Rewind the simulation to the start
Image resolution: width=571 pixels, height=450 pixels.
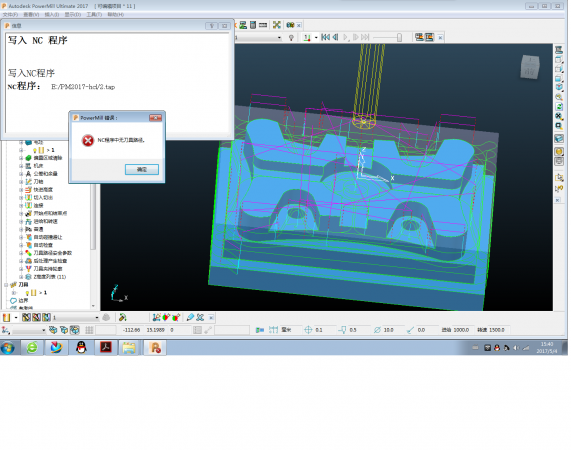[x=326, y=37]
